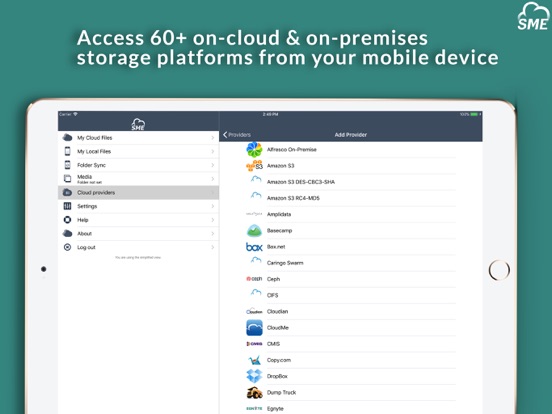Open My Local Files menu item
552x414 pixels.
click(138, 151)
